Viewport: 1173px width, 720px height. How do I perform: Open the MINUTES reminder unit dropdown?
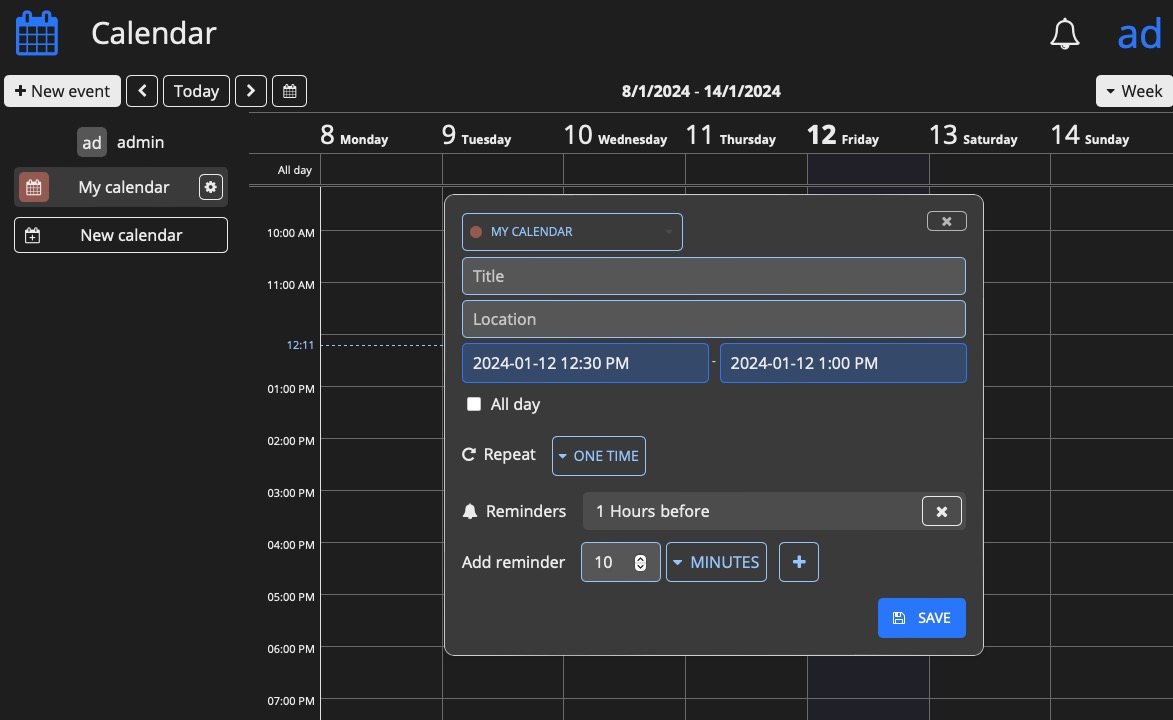tap(716, 561)
